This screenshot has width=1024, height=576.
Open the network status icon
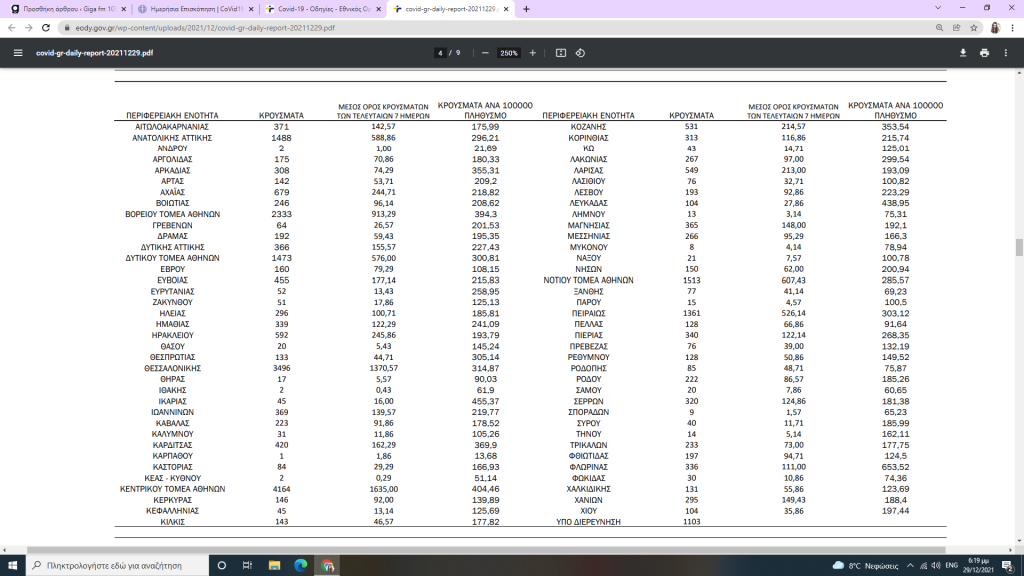(923, 566)
